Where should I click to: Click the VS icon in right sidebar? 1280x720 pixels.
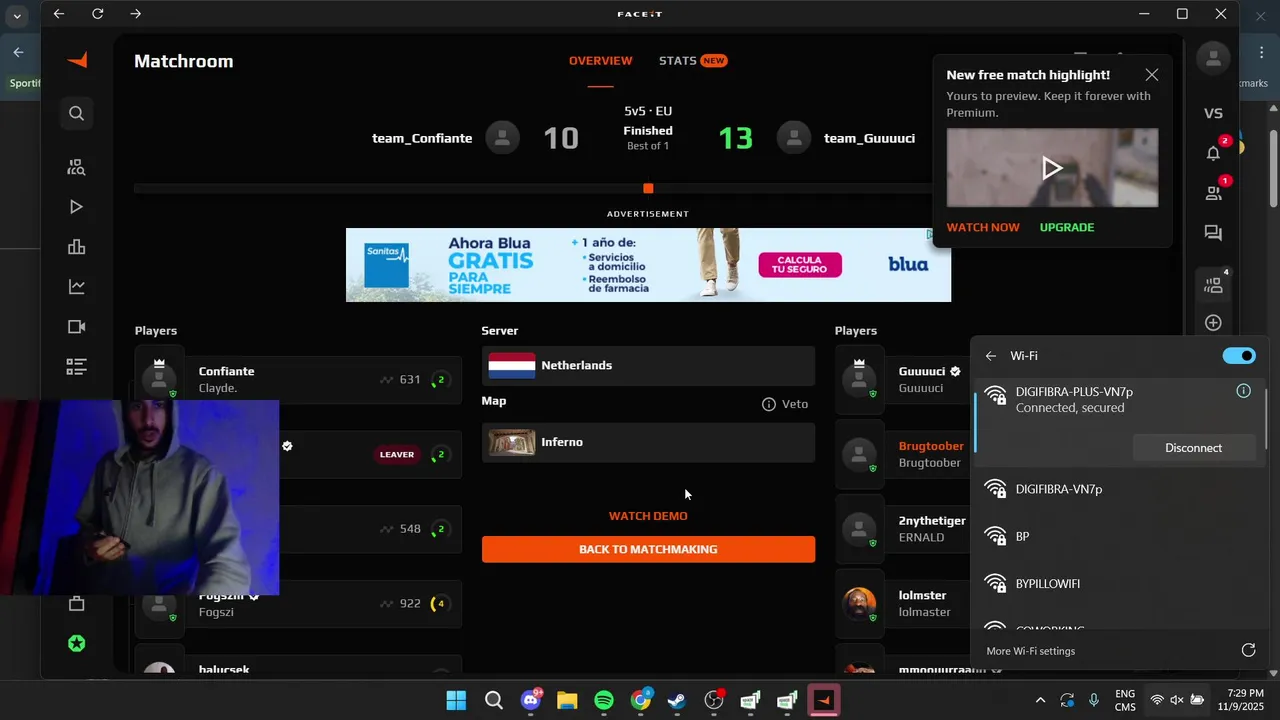(1213, 113)
